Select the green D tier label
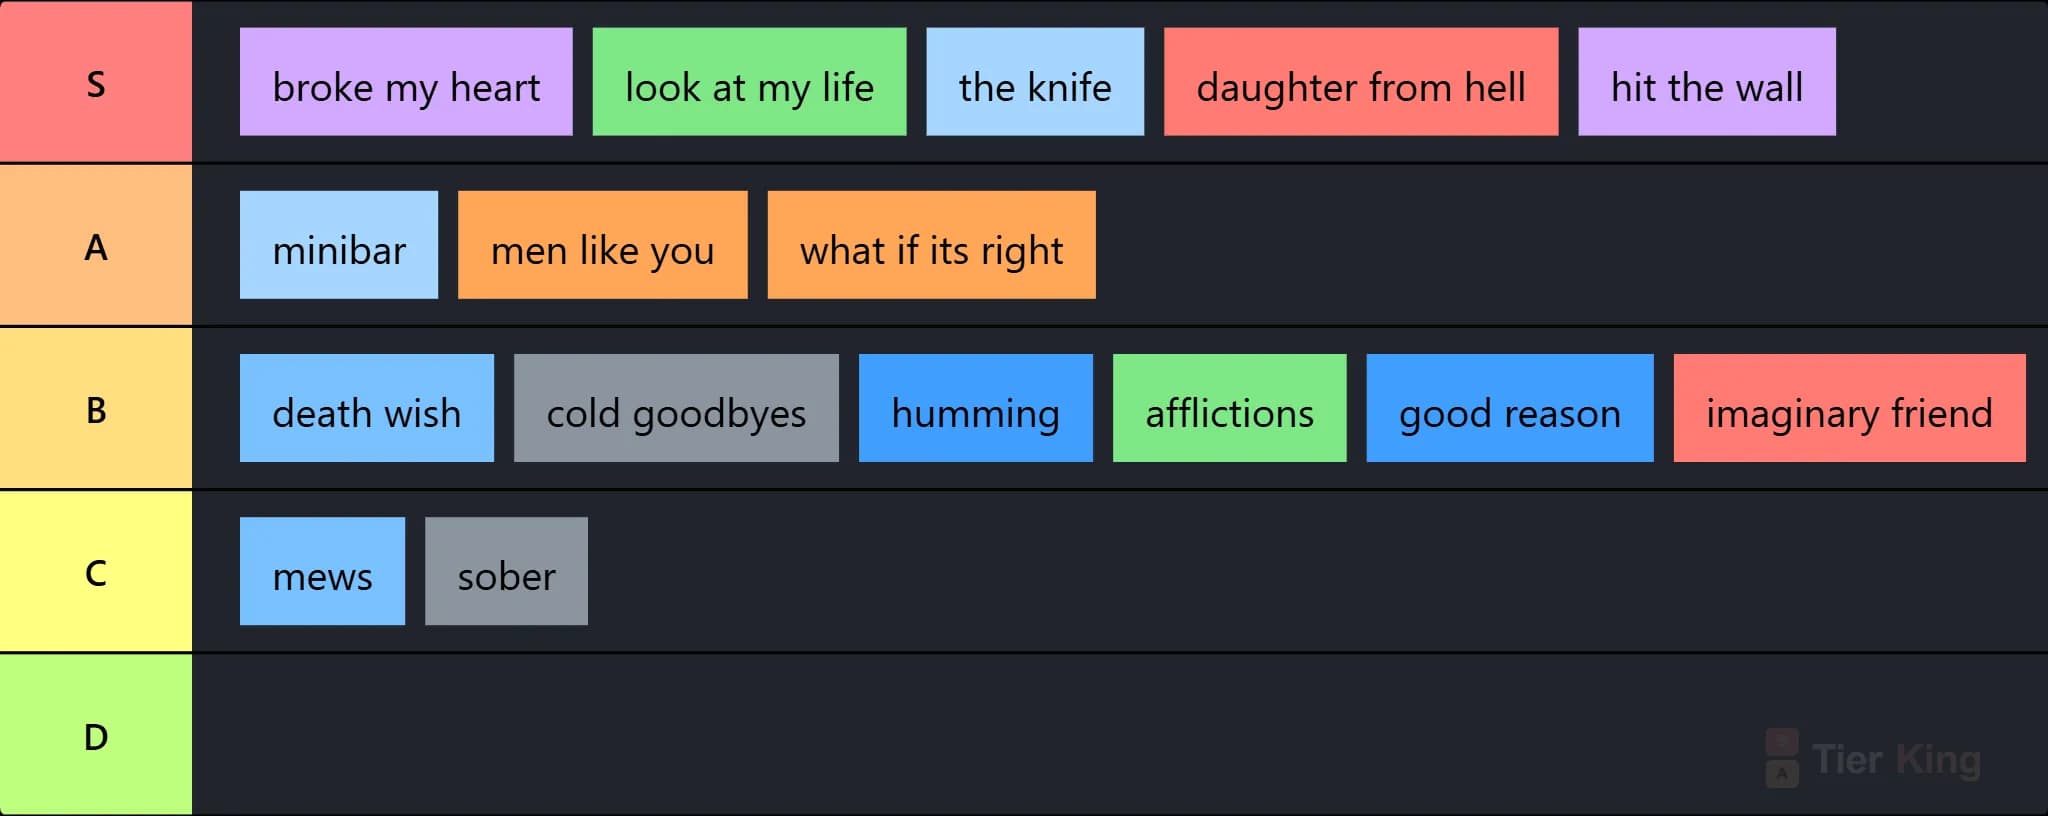Image resolution: width=2048 pixels, height=816 pixels. tap(96, 735)
